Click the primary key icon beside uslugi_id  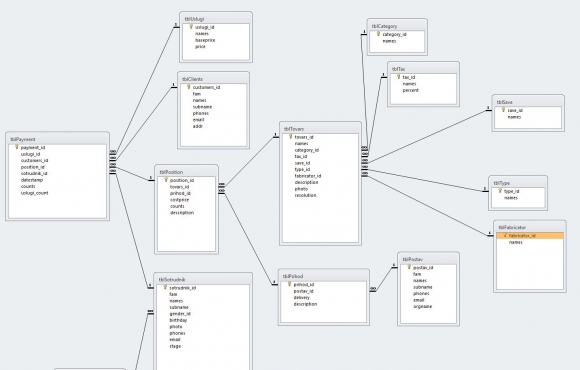click(x=191, y=27)
